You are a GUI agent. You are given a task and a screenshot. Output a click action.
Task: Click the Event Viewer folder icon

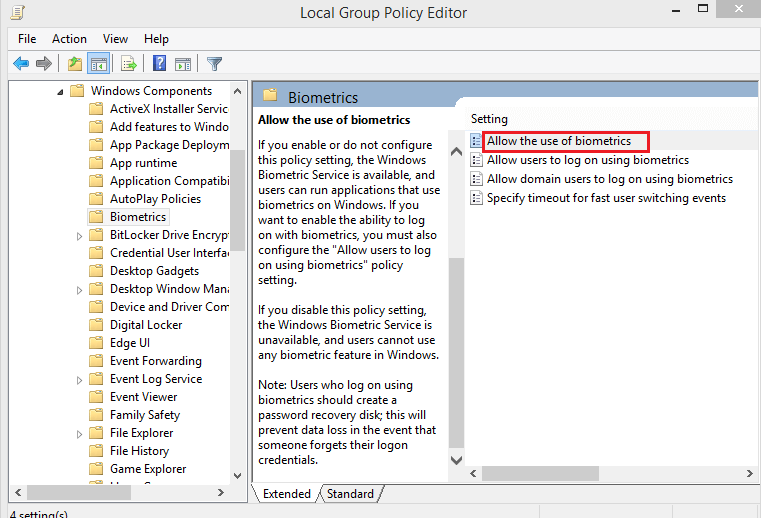[x=96, y=396]
